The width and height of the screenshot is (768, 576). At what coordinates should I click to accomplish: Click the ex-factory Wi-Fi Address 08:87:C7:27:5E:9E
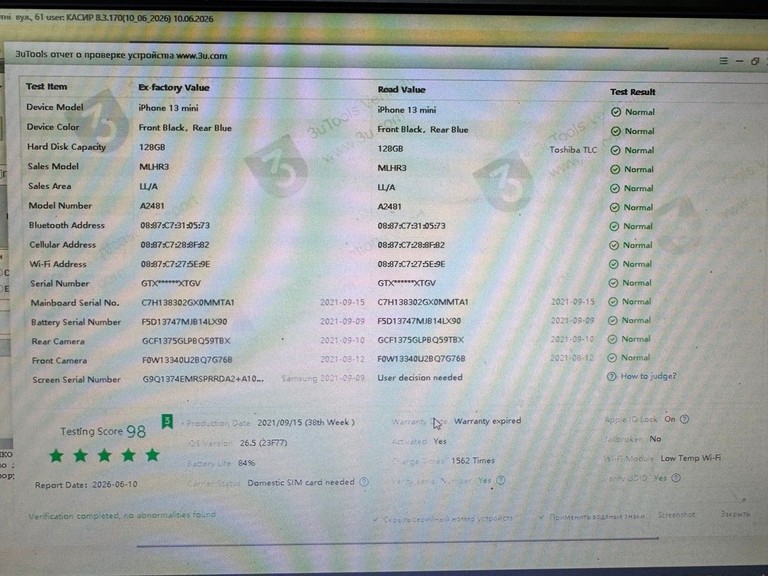coord(175,264)
